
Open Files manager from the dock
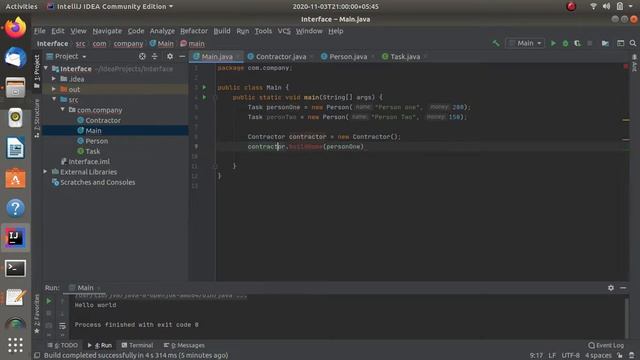[15, 87]
